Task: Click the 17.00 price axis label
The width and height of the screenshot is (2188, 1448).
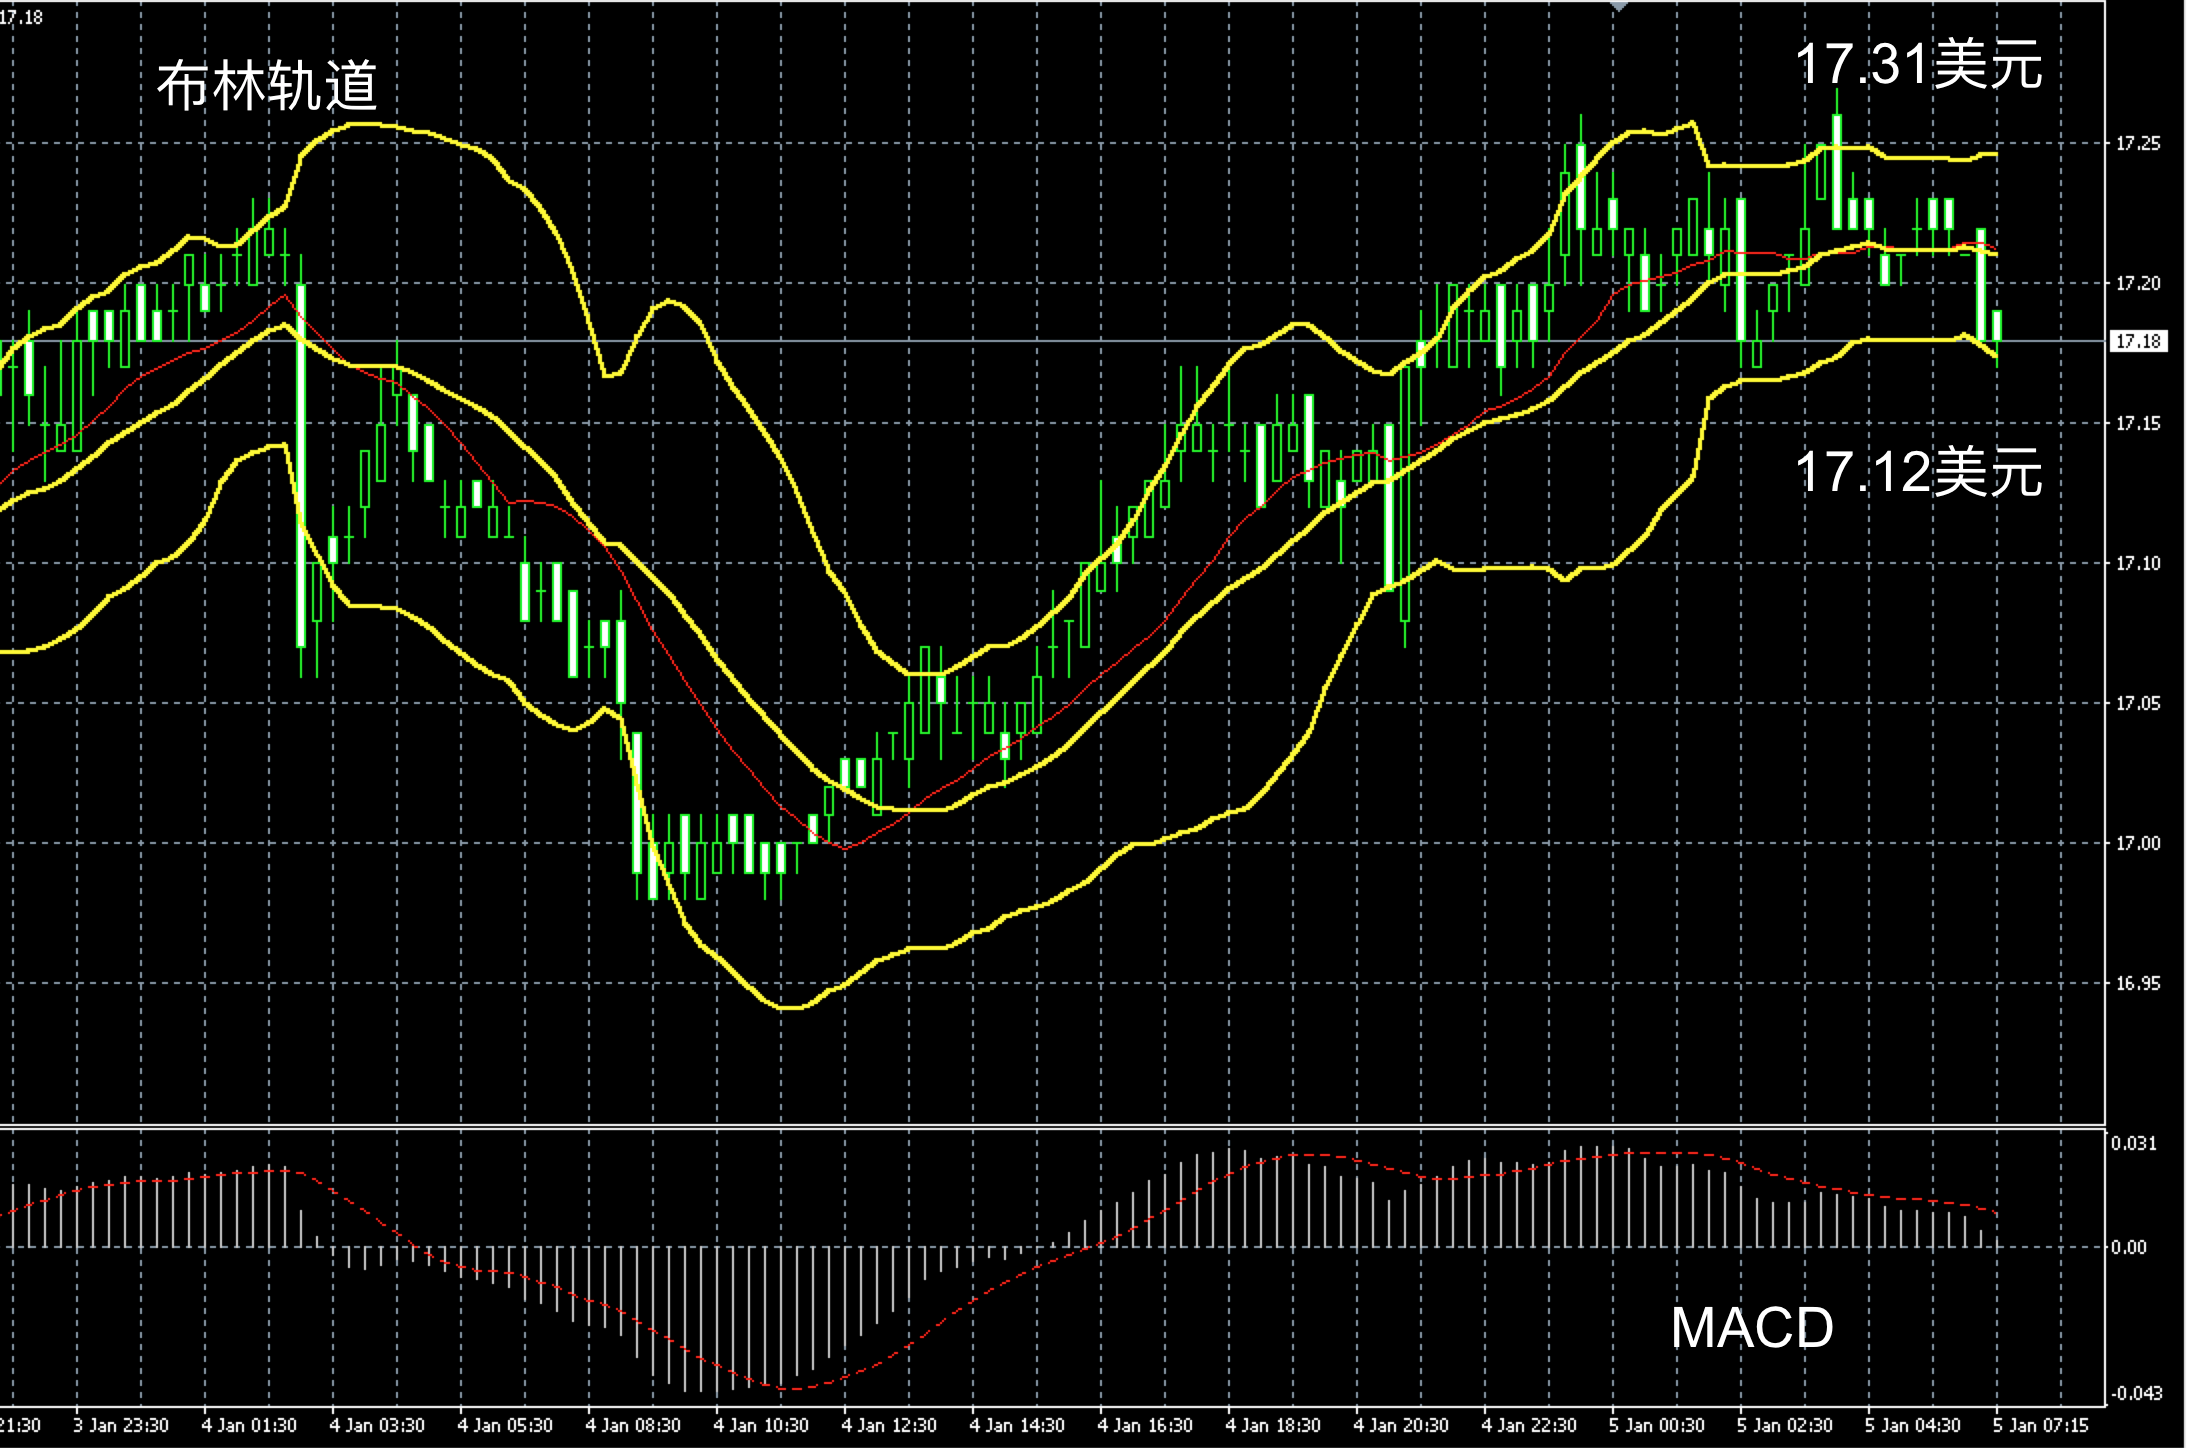Action: (2138, 843)
